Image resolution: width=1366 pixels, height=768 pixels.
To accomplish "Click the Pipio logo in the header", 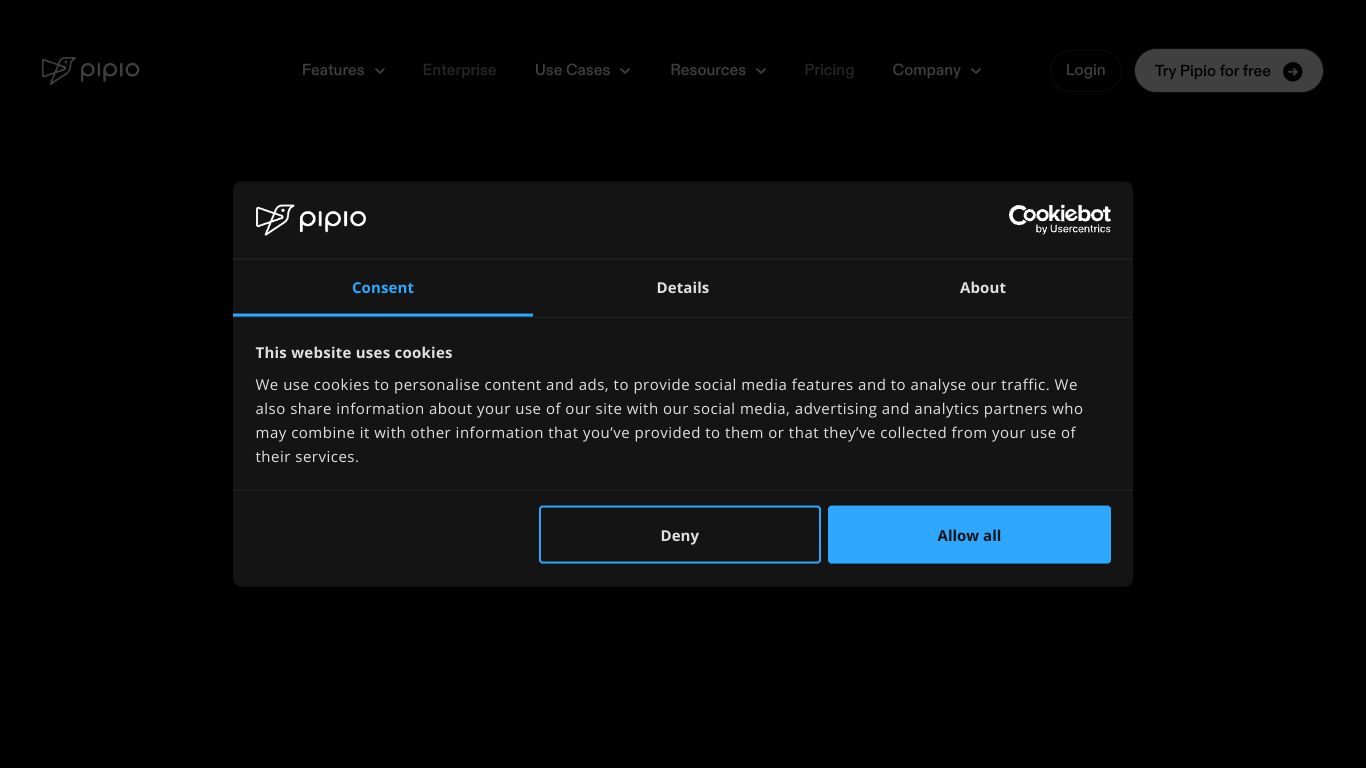I will click(x=90, y=70).
